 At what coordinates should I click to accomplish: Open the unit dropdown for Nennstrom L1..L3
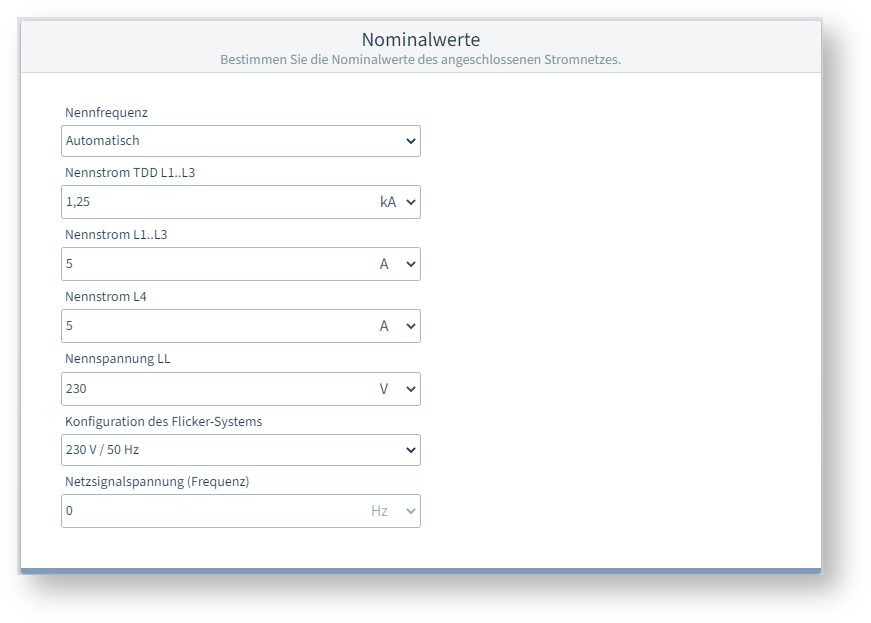[397, 264]
